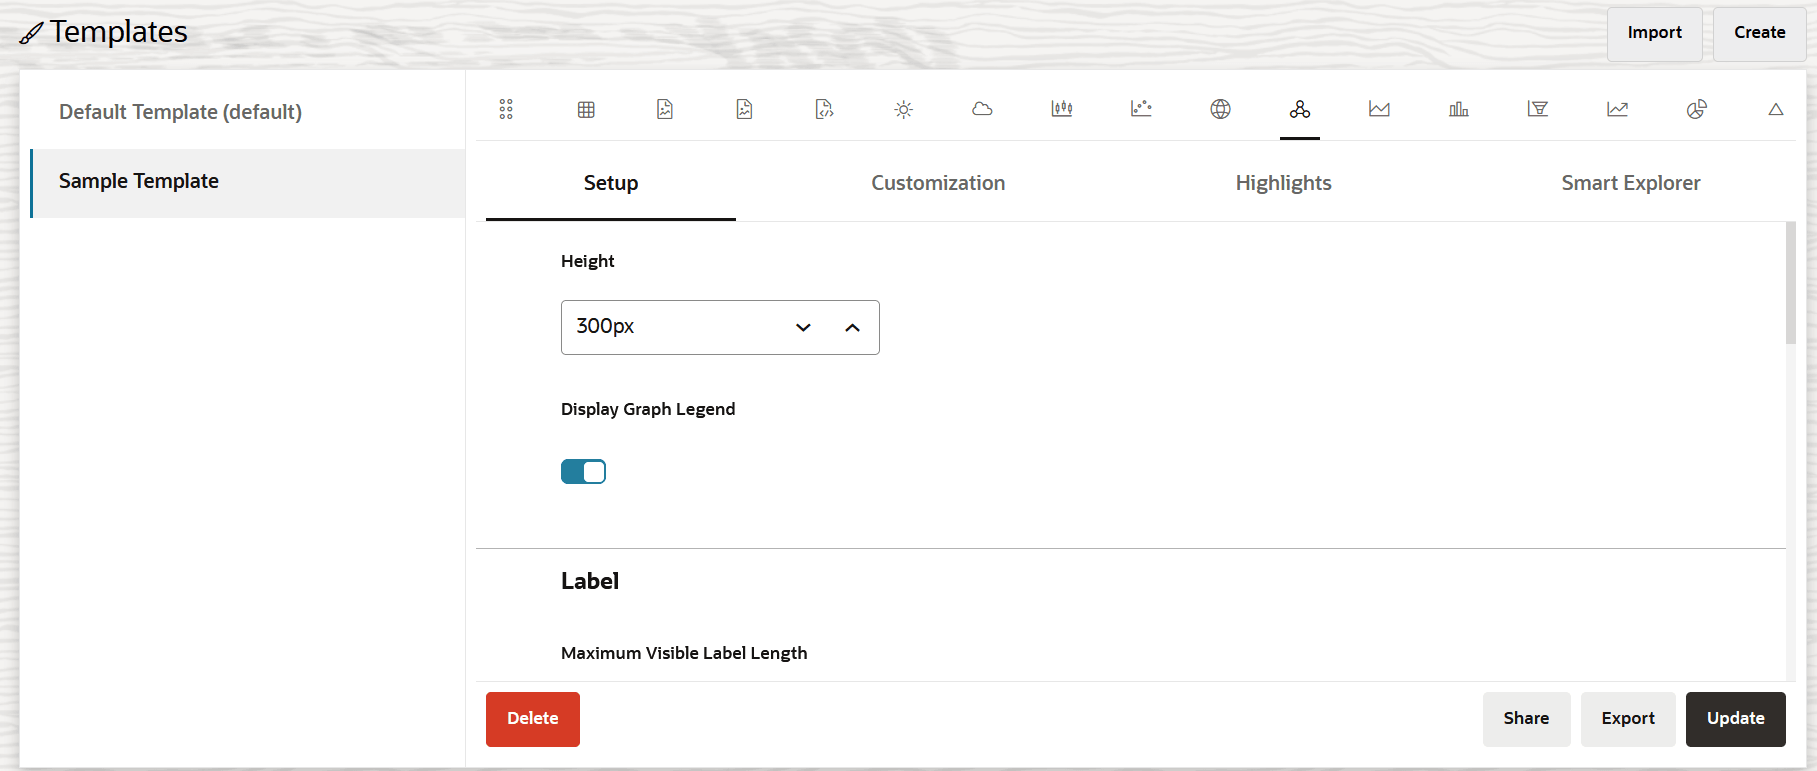
Task: Delete the selected template
Action: [533, 719]
